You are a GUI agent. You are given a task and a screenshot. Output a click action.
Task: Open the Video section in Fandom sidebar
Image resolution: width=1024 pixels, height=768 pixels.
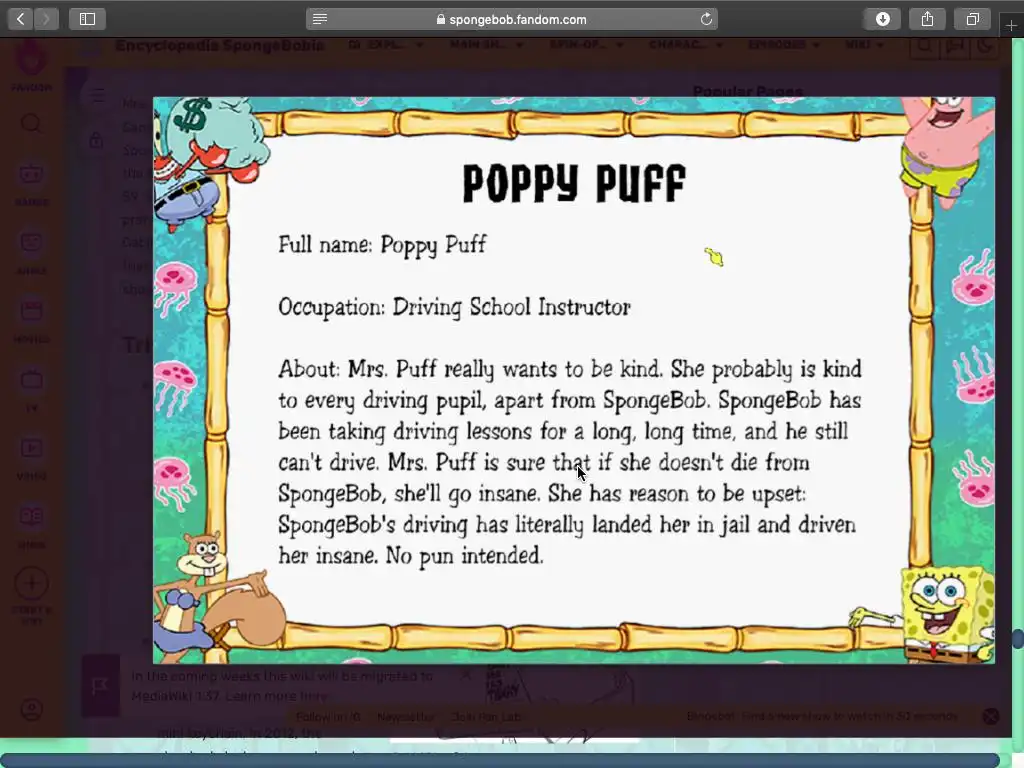31,457
